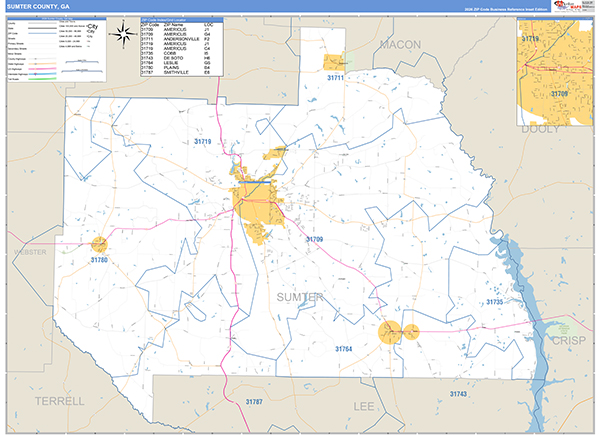Screen dimensions: 600x435
Task: Click the Americus orange city area
Action: (x=258, y=203)
